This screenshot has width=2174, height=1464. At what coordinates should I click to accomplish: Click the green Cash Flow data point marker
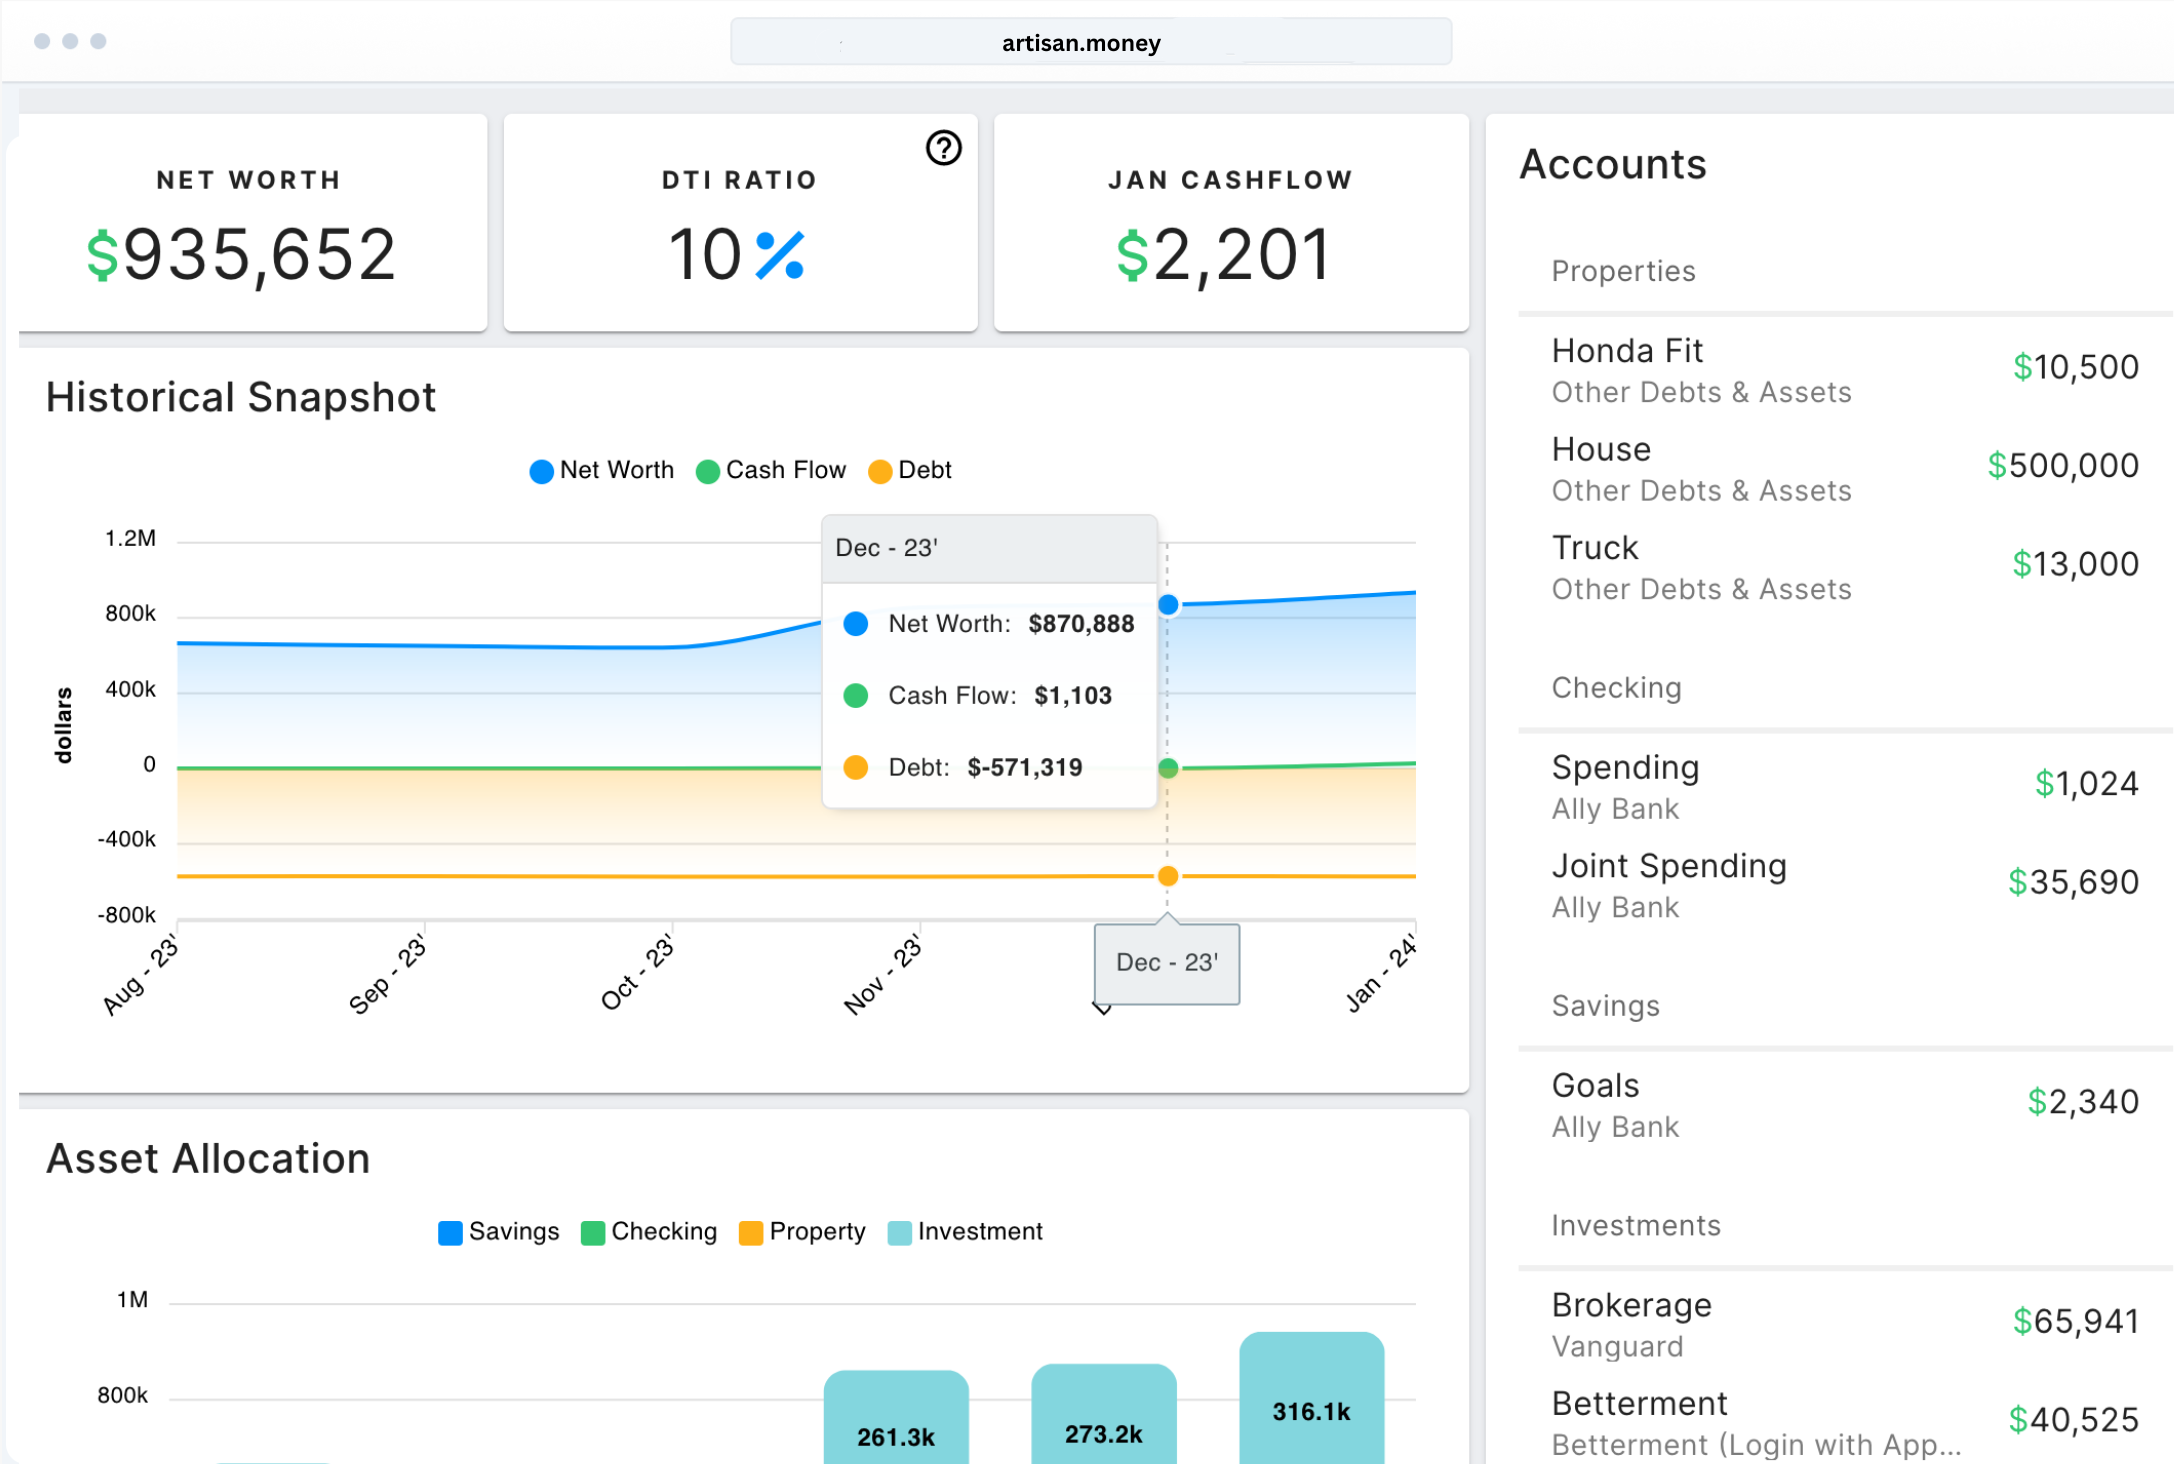[1167, 768]
